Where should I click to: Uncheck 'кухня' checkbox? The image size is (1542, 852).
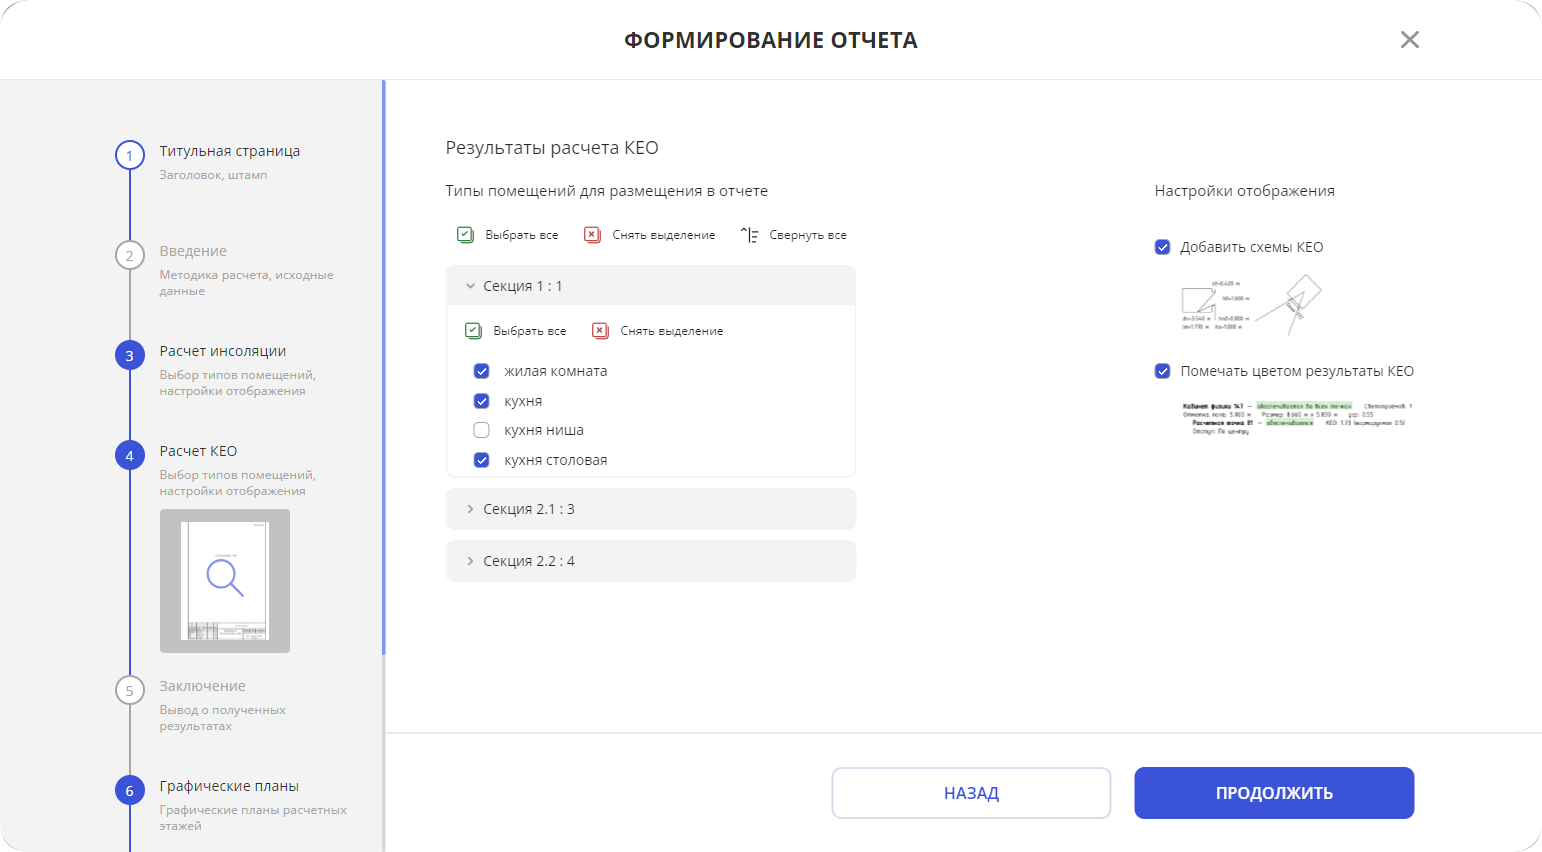481,401
